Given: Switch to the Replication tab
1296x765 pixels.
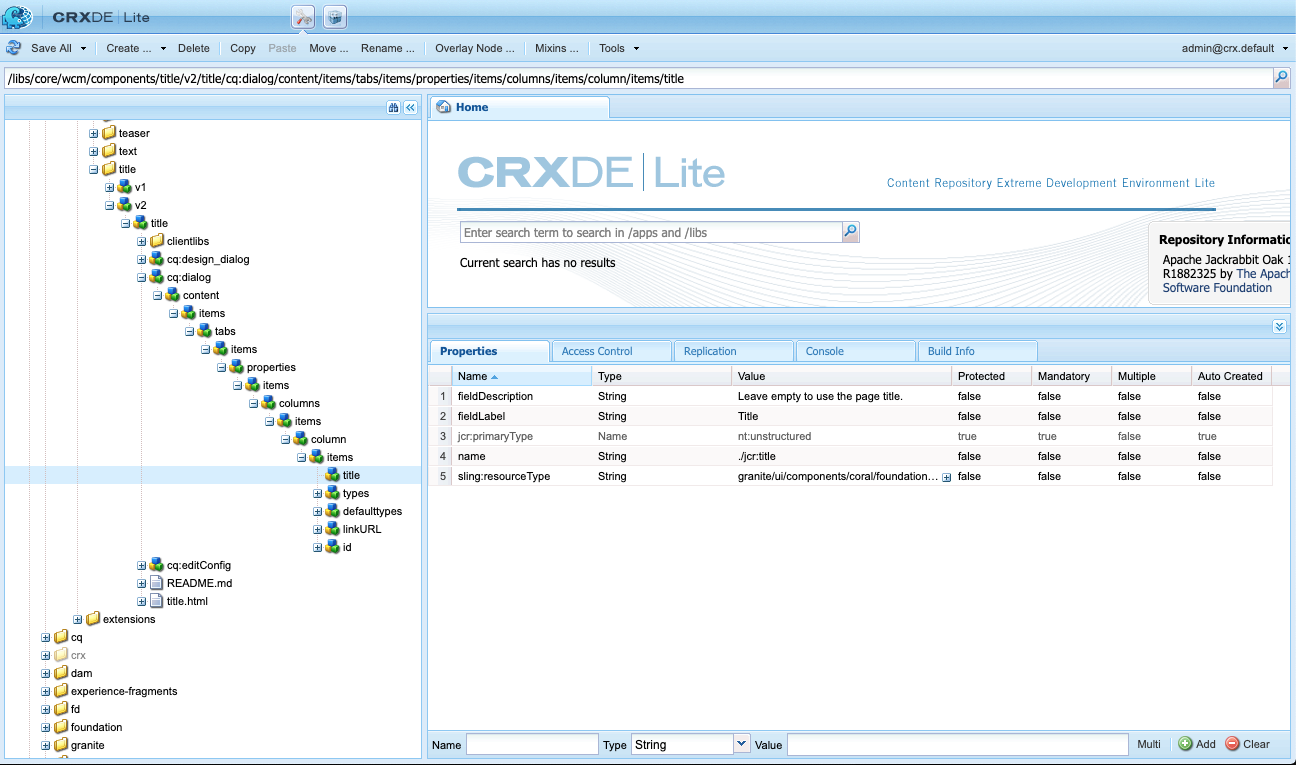Looking at the screenshot, I should [733, 351].
